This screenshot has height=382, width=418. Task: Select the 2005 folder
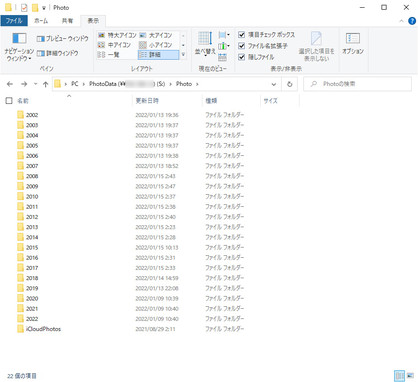point(32,146)
